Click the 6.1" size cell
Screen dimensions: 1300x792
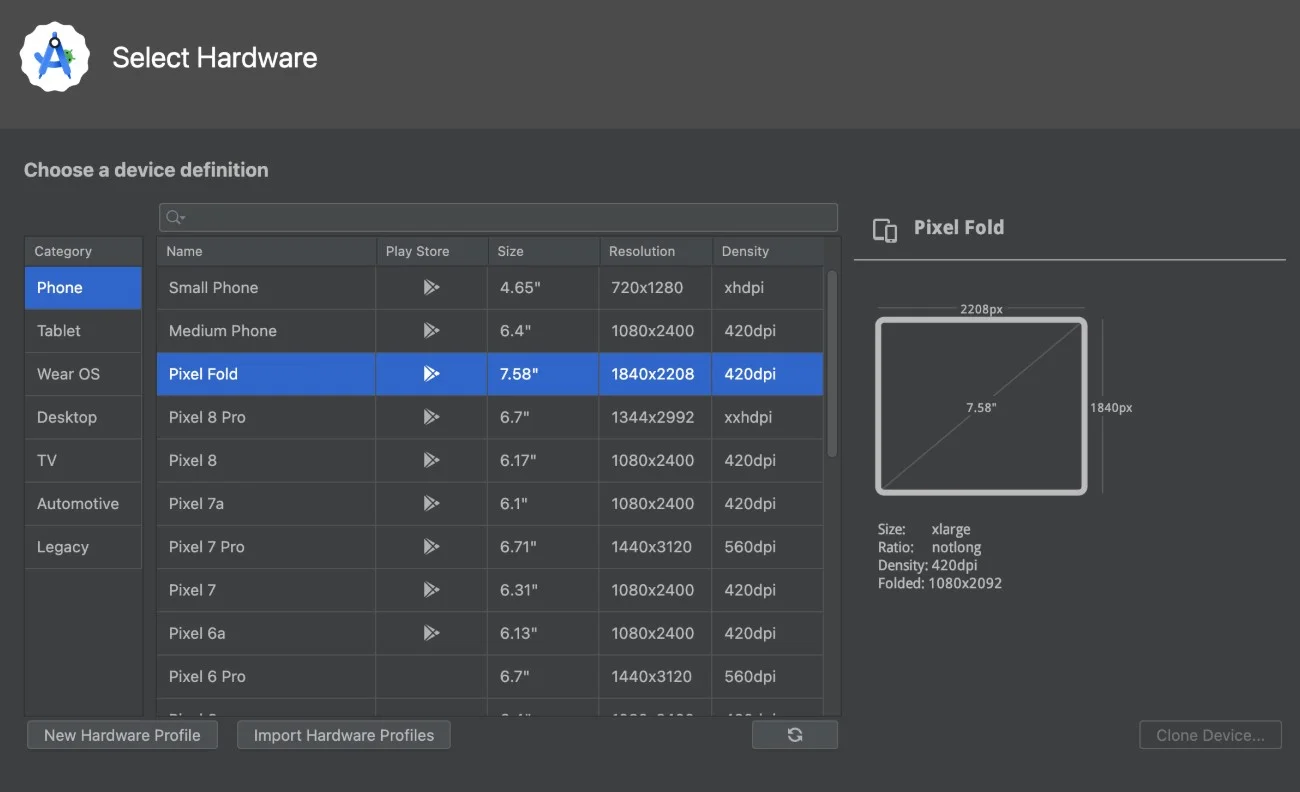pos(544,503)
